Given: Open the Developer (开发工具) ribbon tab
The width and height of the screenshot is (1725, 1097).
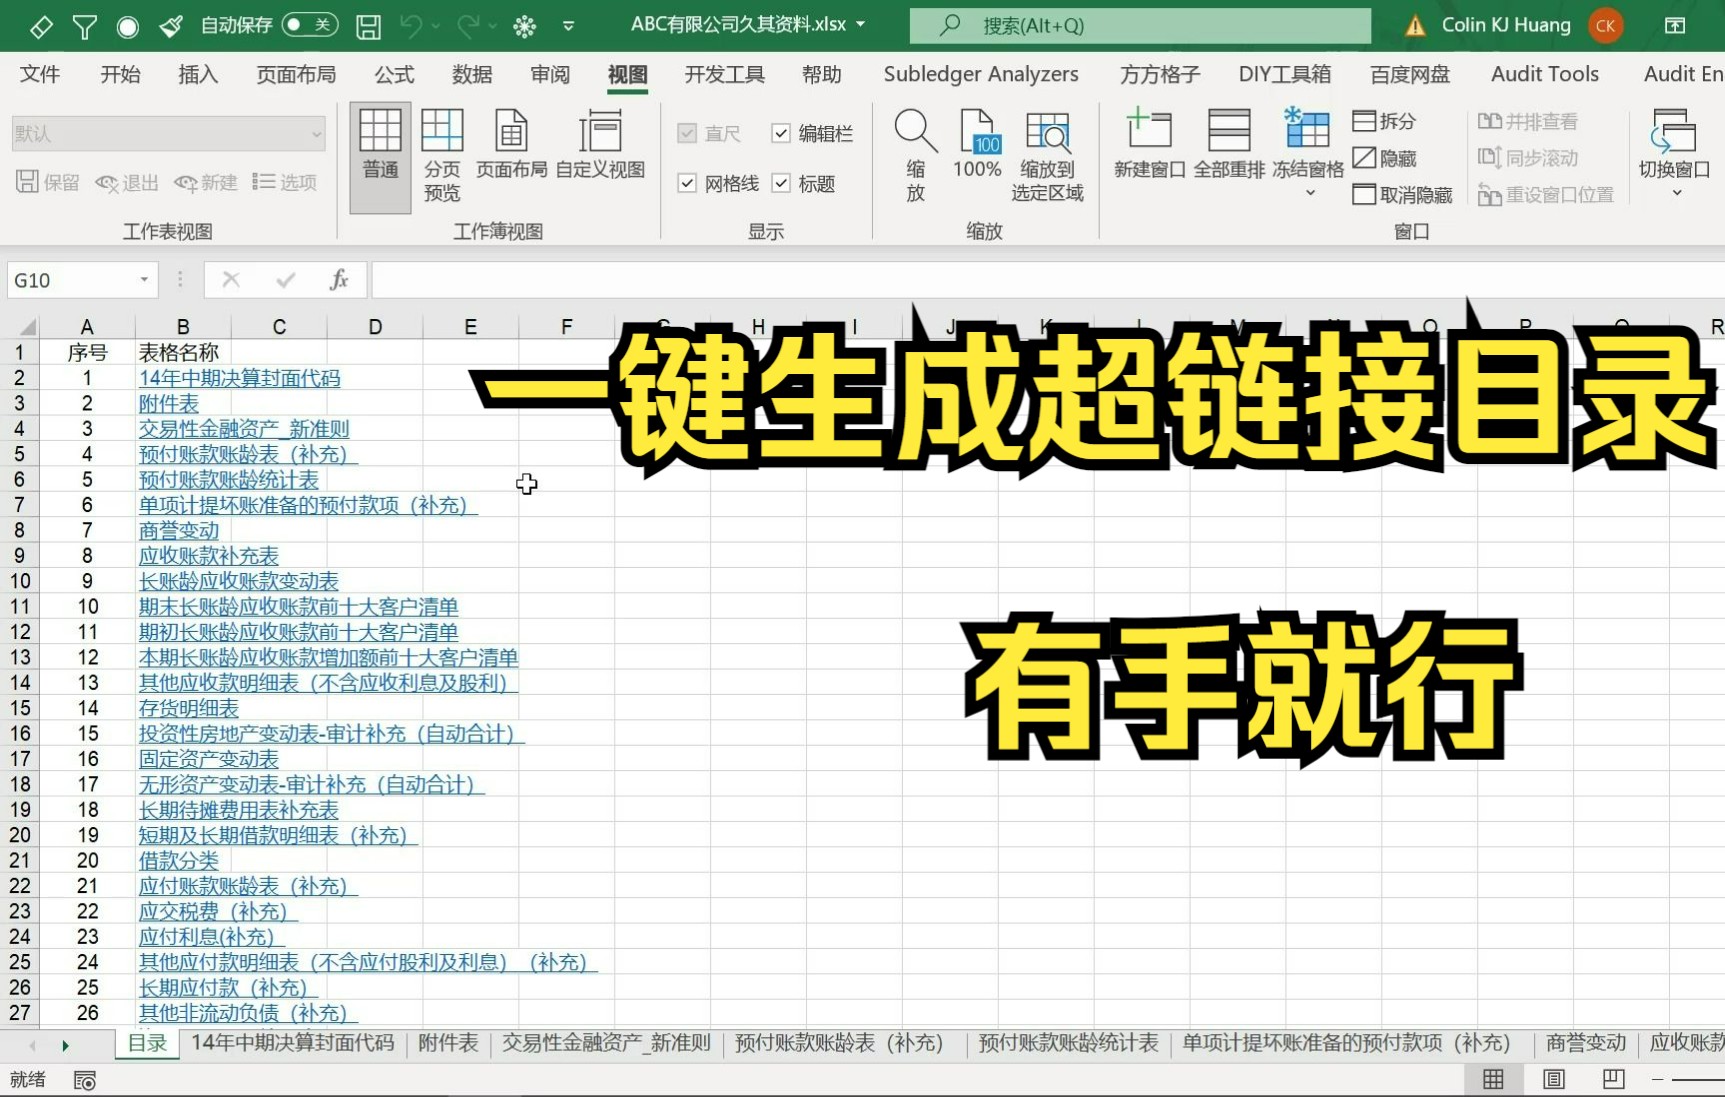Looking at the screenshot, I should click(x=724, y=74).
